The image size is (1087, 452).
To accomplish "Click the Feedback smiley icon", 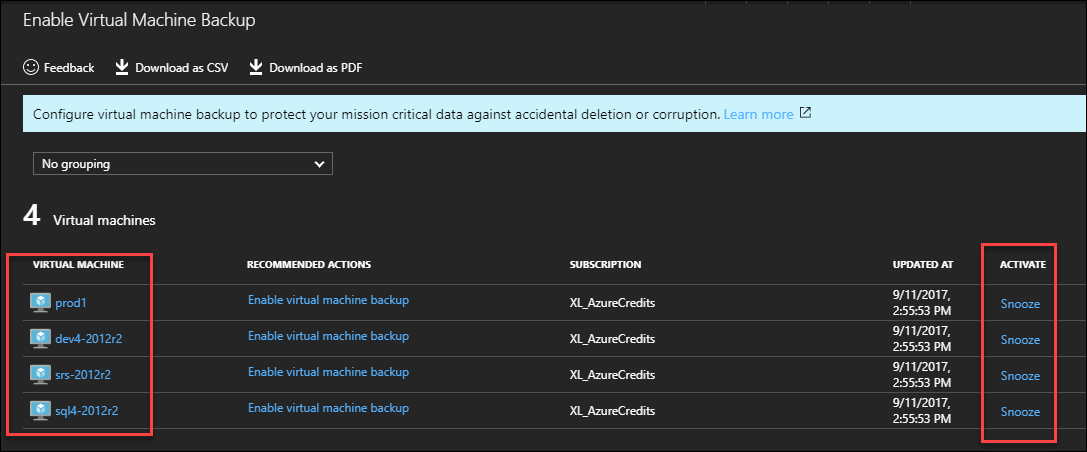I will [31, 67].
